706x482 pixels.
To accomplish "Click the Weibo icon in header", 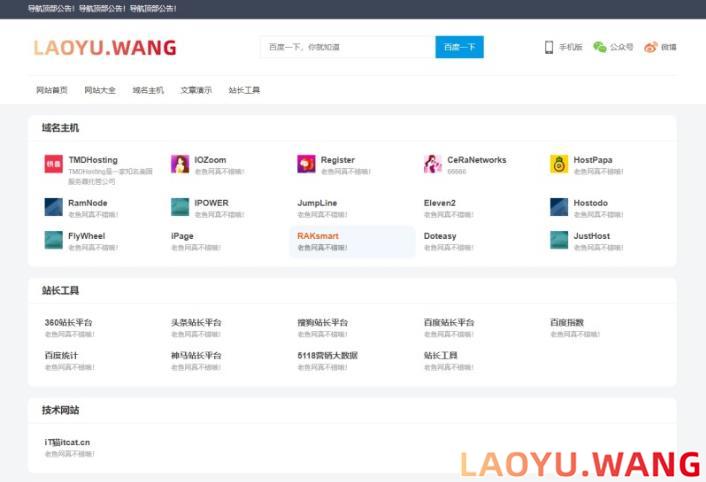I will coord(651,47).
